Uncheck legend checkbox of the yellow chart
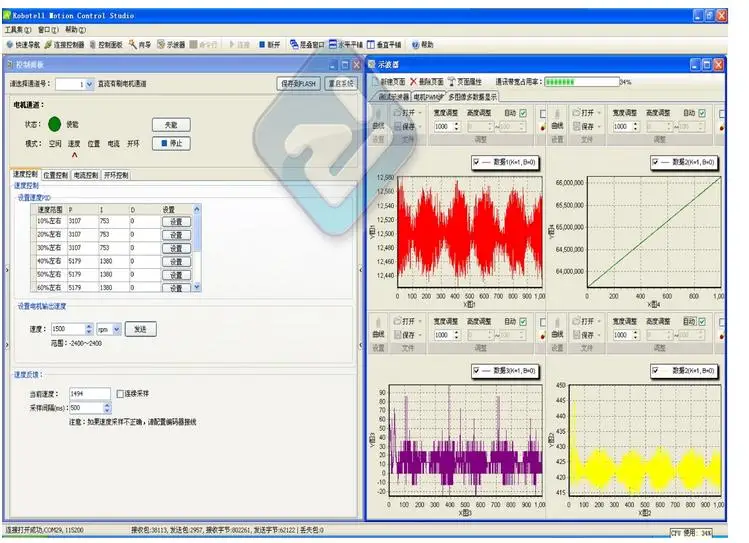Image resolution: width=749 pixels, height=543 pixels. (655, 371)
